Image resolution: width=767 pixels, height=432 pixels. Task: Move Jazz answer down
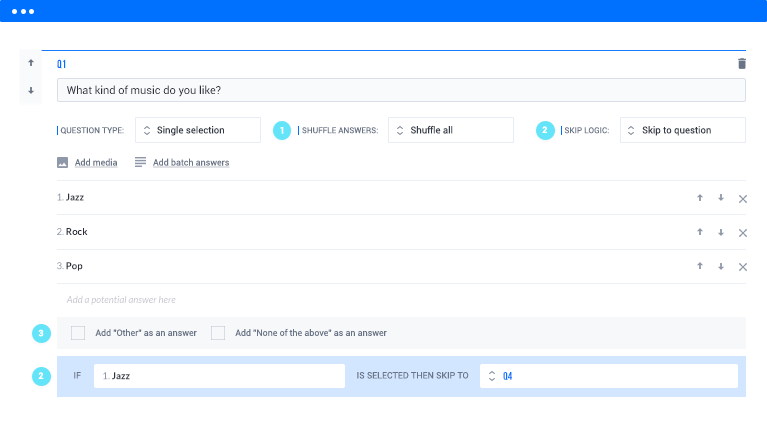(721, 198)
